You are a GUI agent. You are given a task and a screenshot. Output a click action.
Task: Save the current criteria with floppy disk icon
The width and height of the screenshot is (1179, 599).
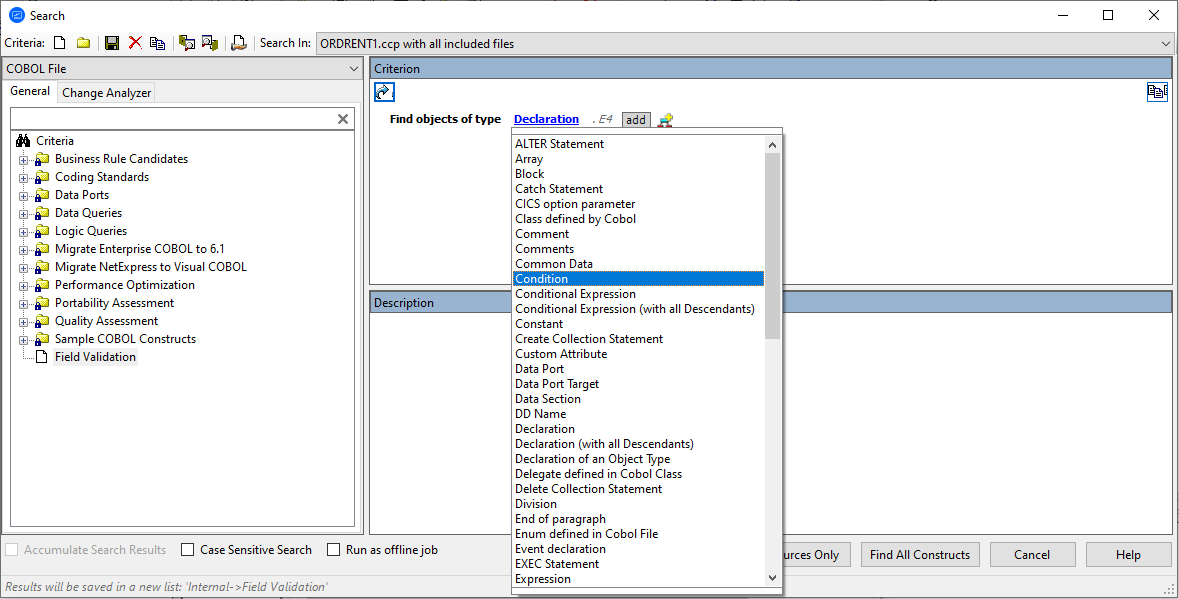112,42
